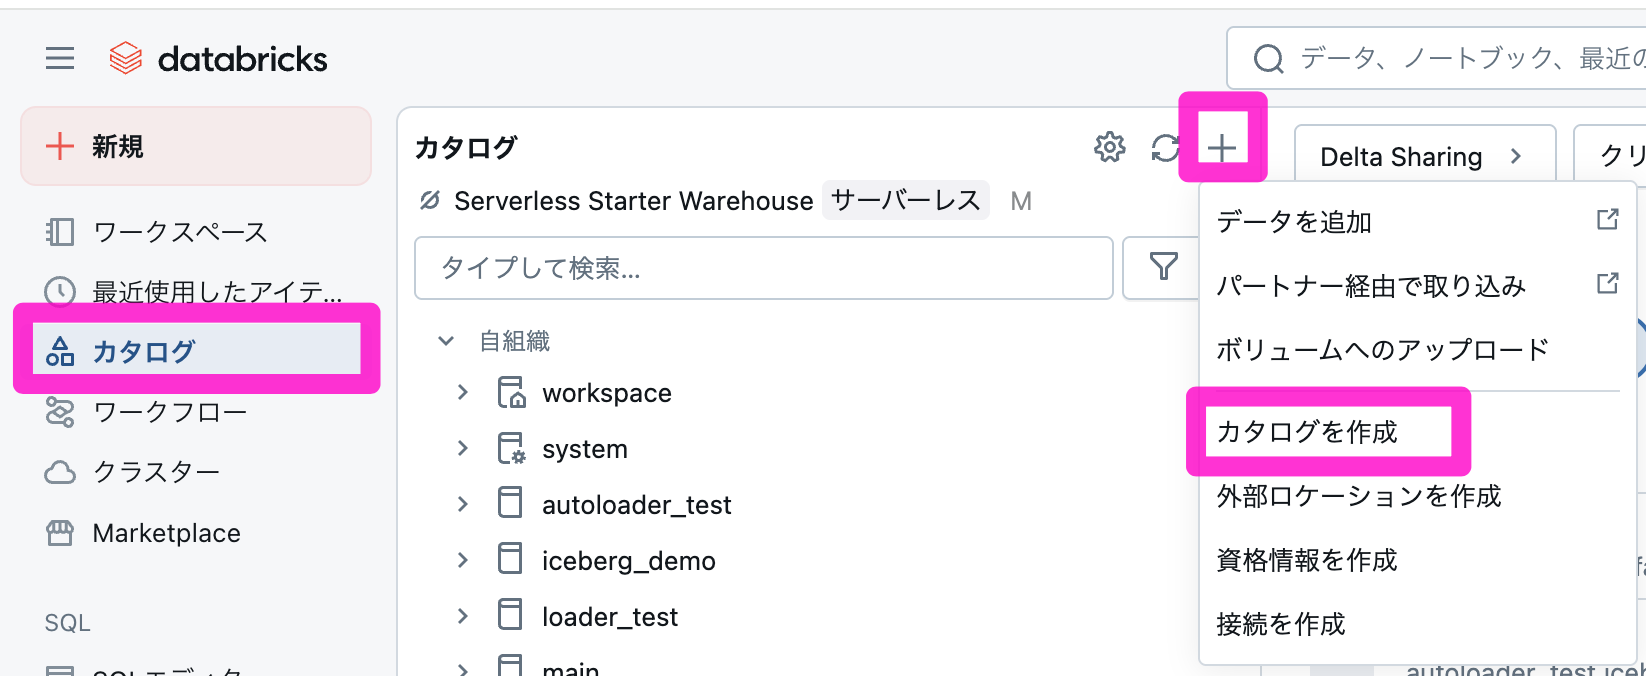Collapse the 自組織 section
This screenshot has width=1646, height=676.
[x=446, y=341]
